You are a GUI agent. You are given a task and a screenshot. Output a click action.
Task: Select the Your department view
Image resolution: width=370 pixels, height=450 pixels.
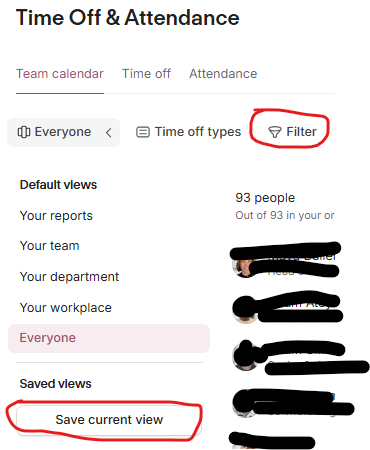[x=69, y=277]
